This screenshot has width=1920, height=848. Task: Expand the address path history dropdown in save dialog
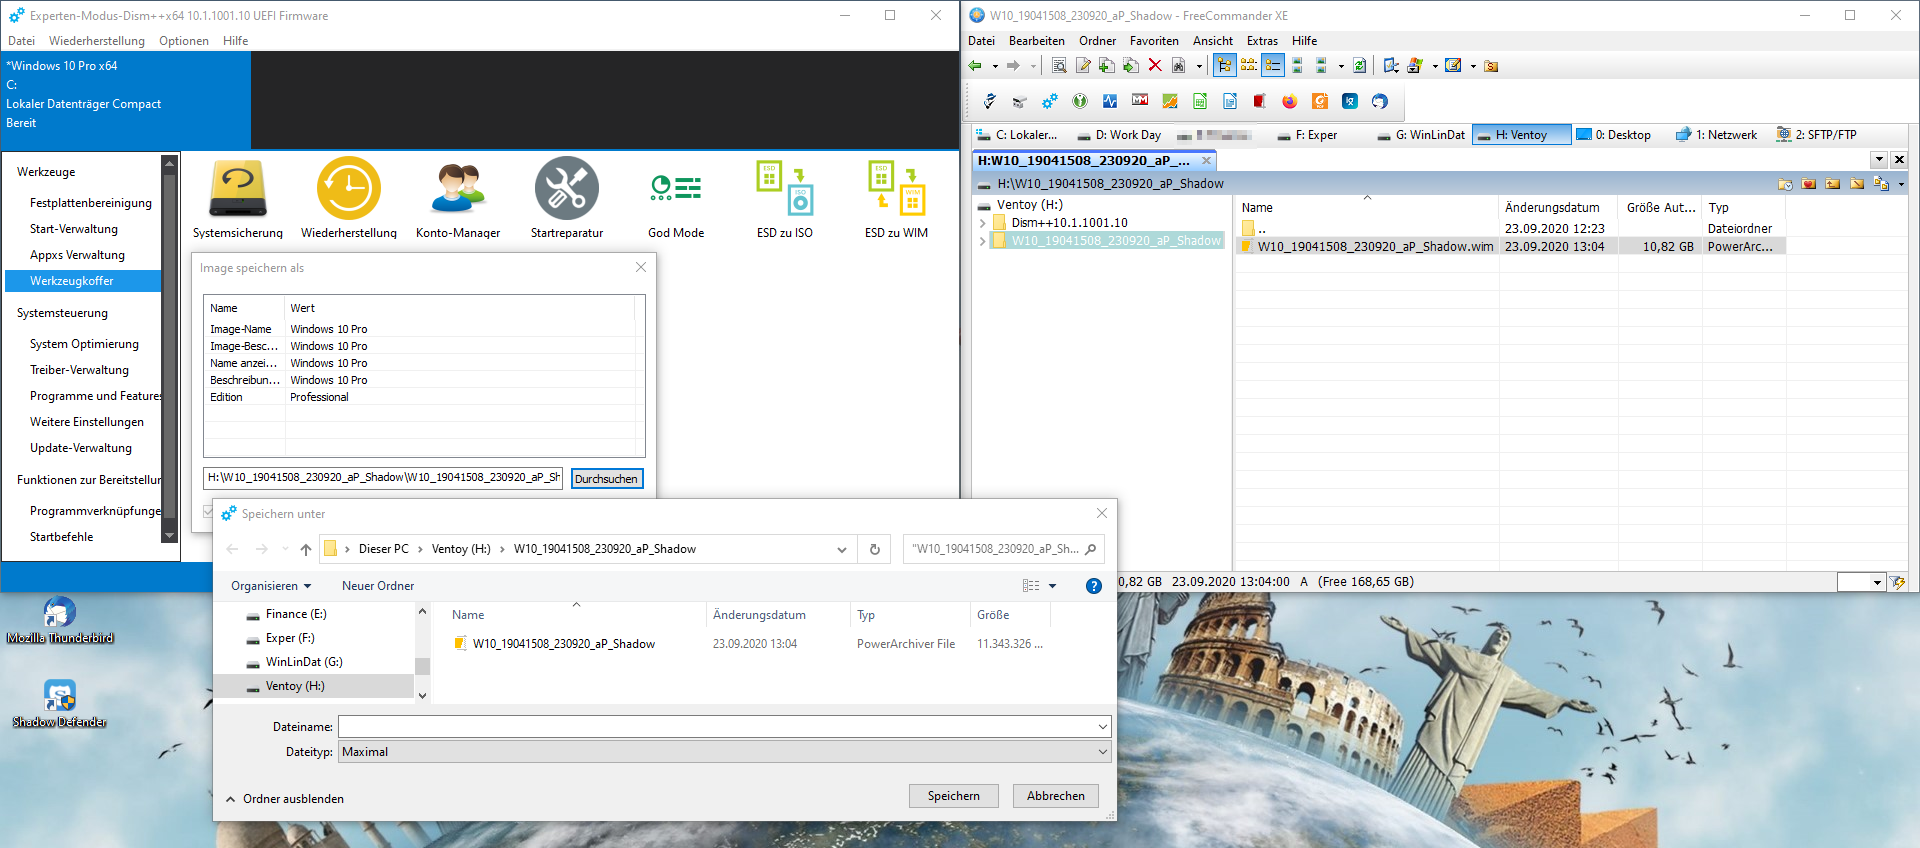(842, 549)
